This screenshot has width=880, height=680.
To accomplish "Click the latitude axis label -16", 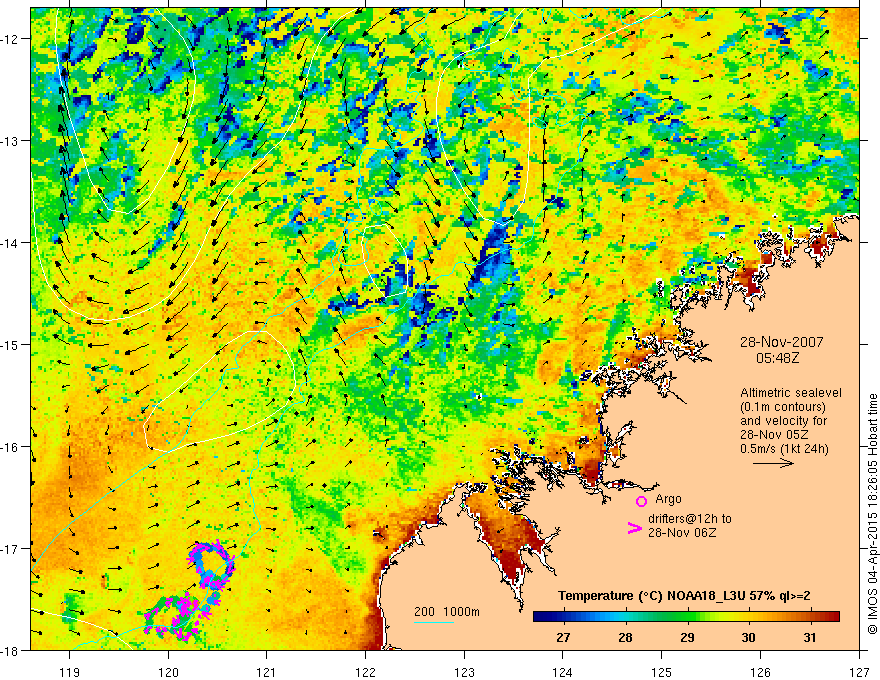I will click(x=10, y=447).
